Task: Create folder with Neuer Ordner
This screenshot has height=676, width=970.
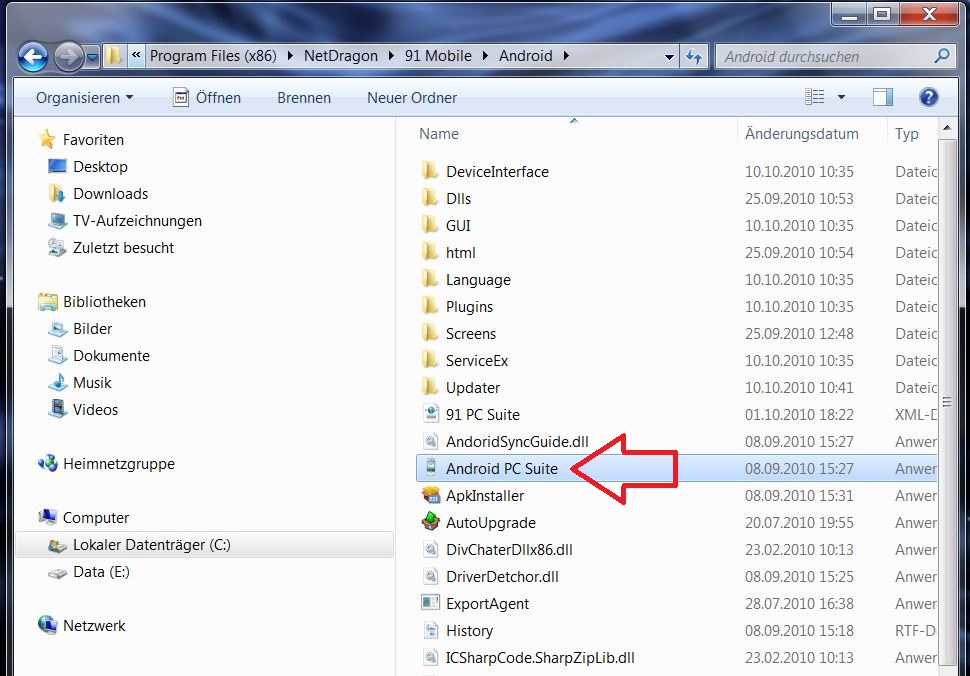Action: point(412,98)
